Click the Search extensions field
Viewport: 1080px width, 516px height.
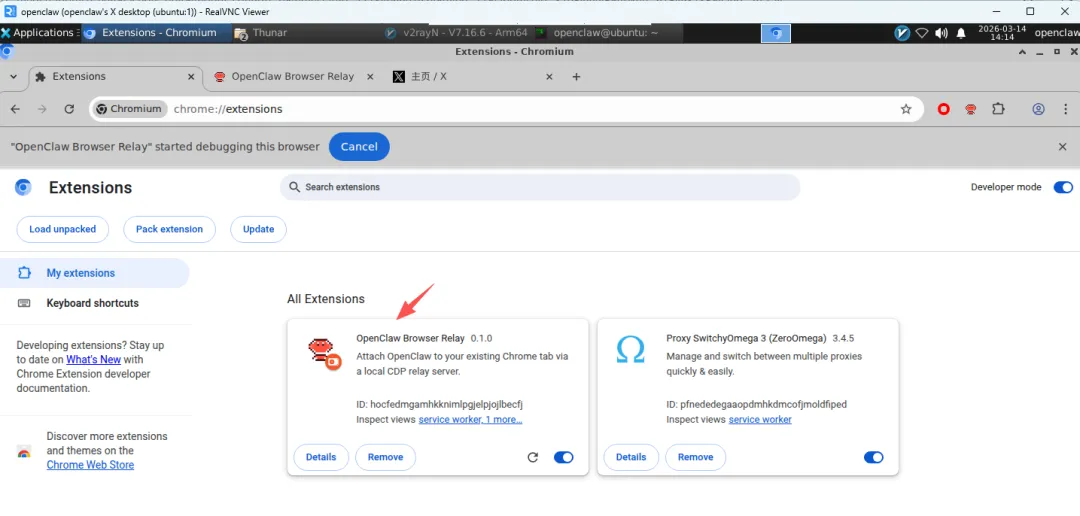[x=540, y=187]
